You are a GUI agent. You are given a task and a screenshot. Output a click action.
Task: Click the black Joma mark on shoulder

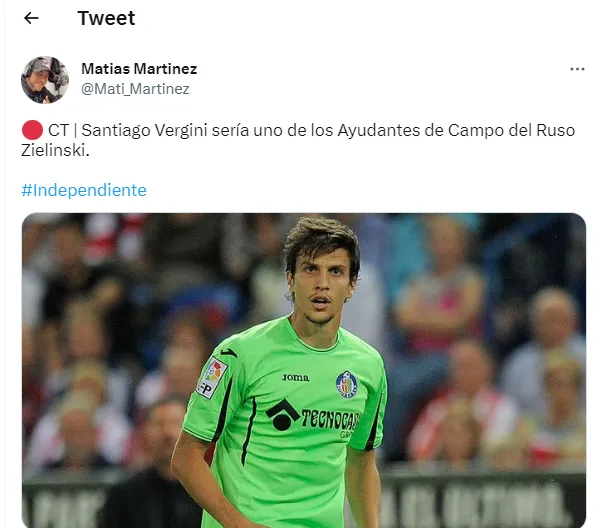click(x=228, y=352)
